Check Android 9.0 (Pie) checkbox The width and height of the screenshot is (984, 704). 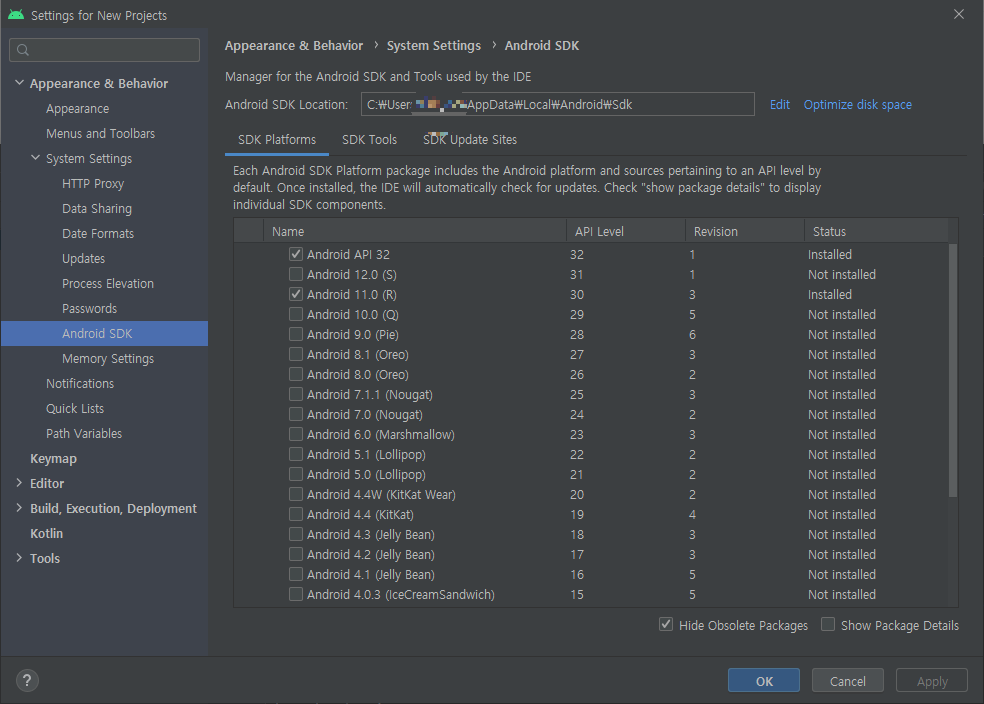(x=296, y=334)
